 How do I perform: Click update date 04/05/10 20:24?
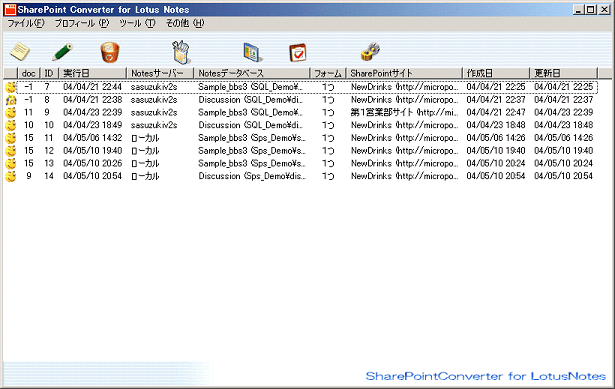(564, 164)
